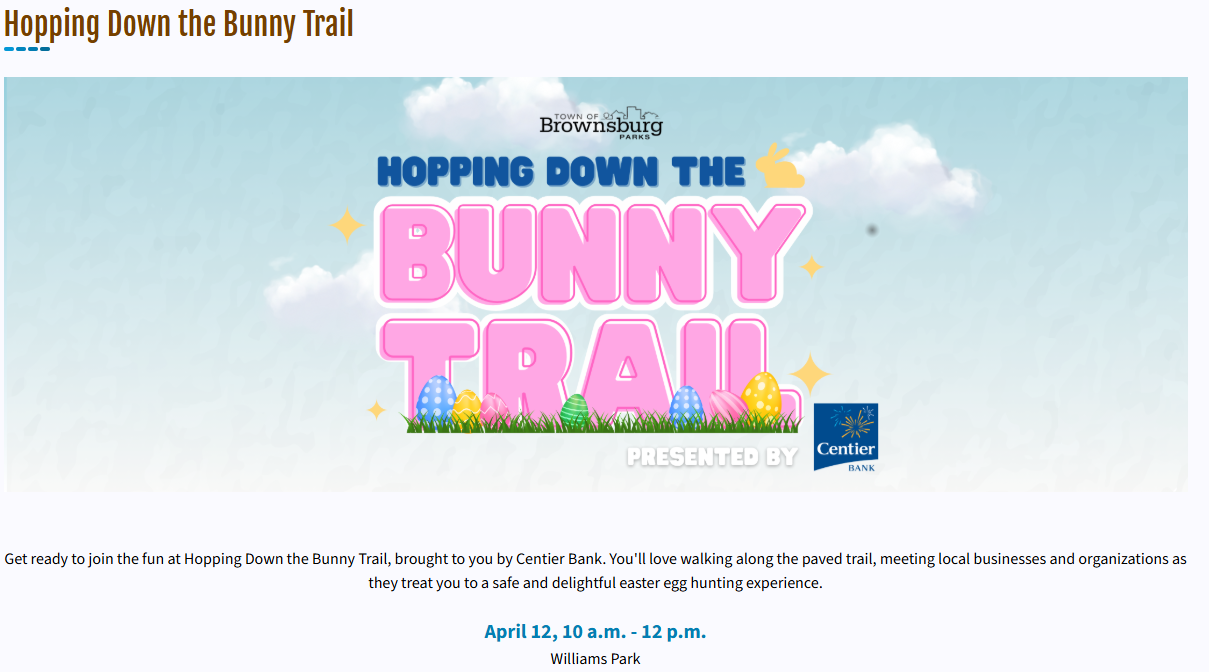Click the "Hopping Down the Bunny Trail" page heading
This screenshot has width=1209, height=672.
point(179,23)
